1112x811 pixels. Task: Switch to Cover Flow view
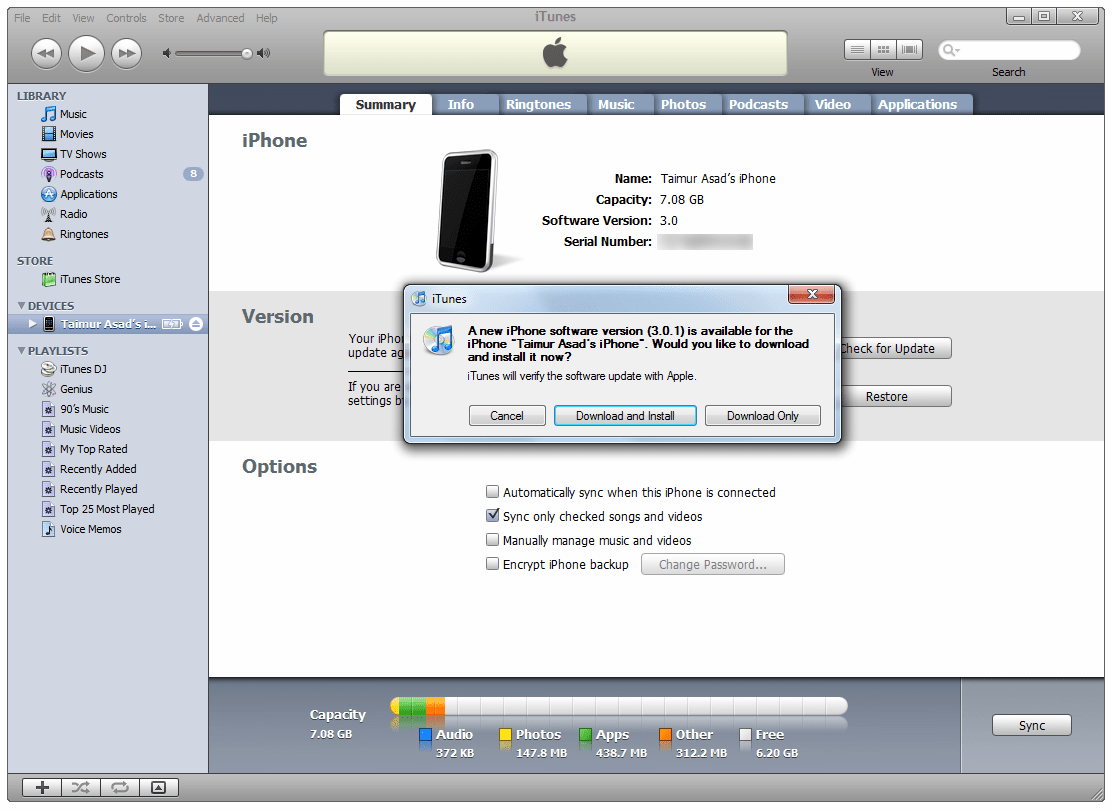click(x=909, y=48)
